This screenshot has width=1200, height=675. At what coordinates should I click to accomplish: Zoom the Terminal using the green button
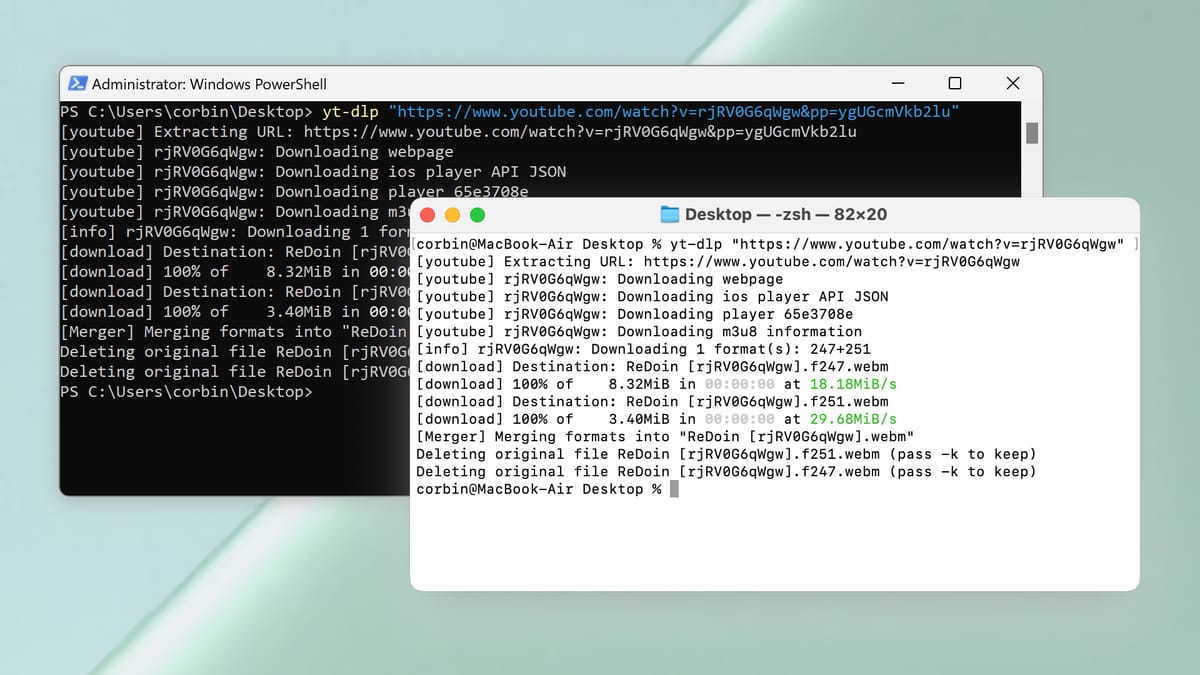point(477,215)
